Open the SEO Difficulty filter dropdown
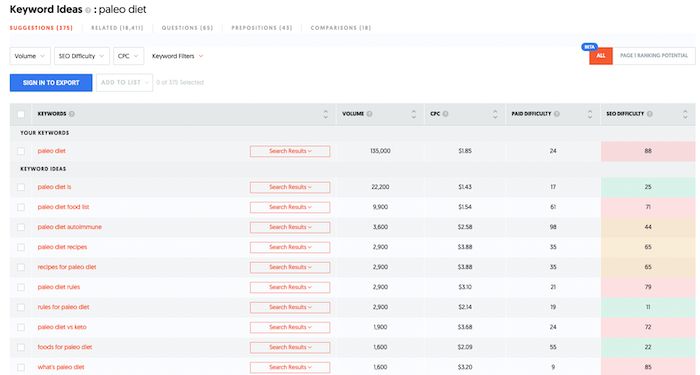Viewport: 700px width, 375px height. [x=82, y=56]
